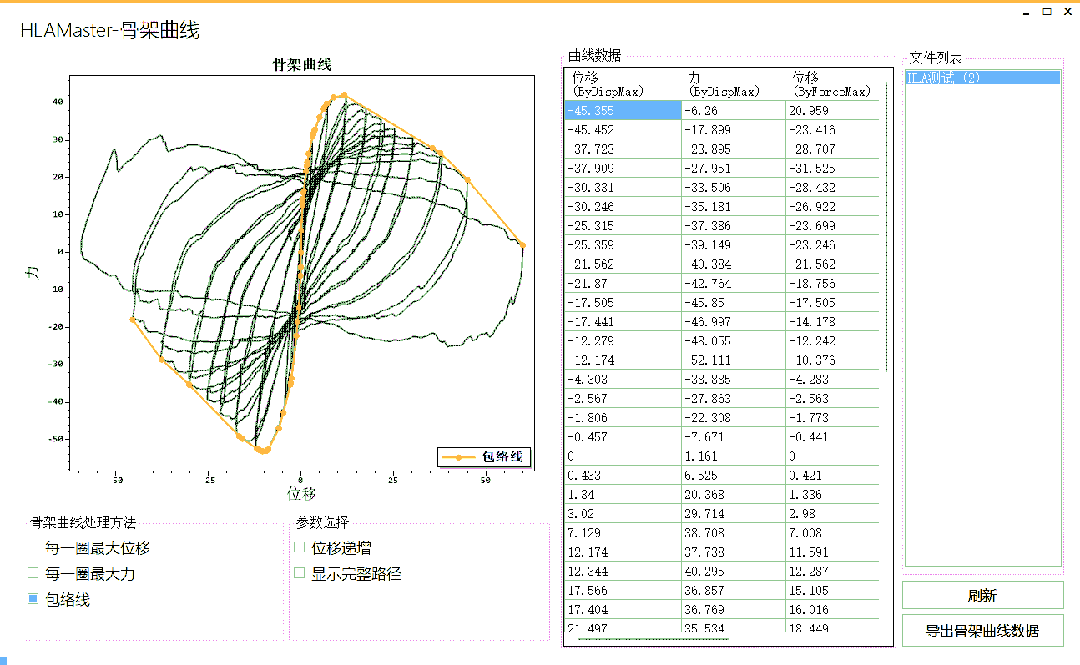Image resolution: width=1080 pixels, height=665 pixels.
Task: Click the cell 17.566
Action: [623, 591]
